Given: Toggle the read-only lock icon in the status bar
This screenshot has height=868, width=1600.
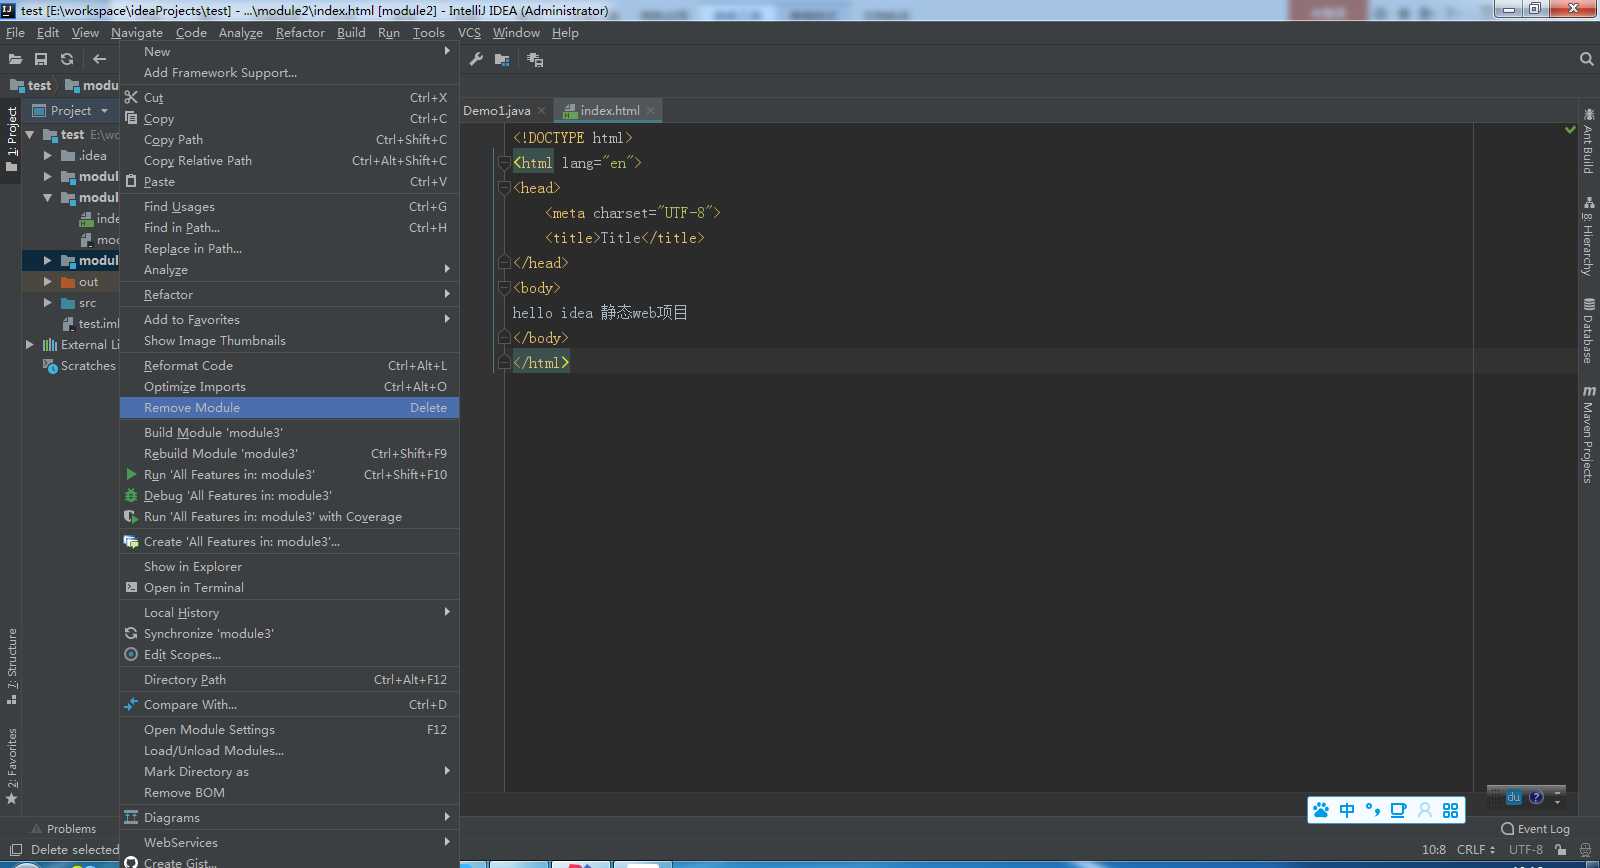Looking at the screenshot, I should pyautogui.click(x=1560, y=850).
